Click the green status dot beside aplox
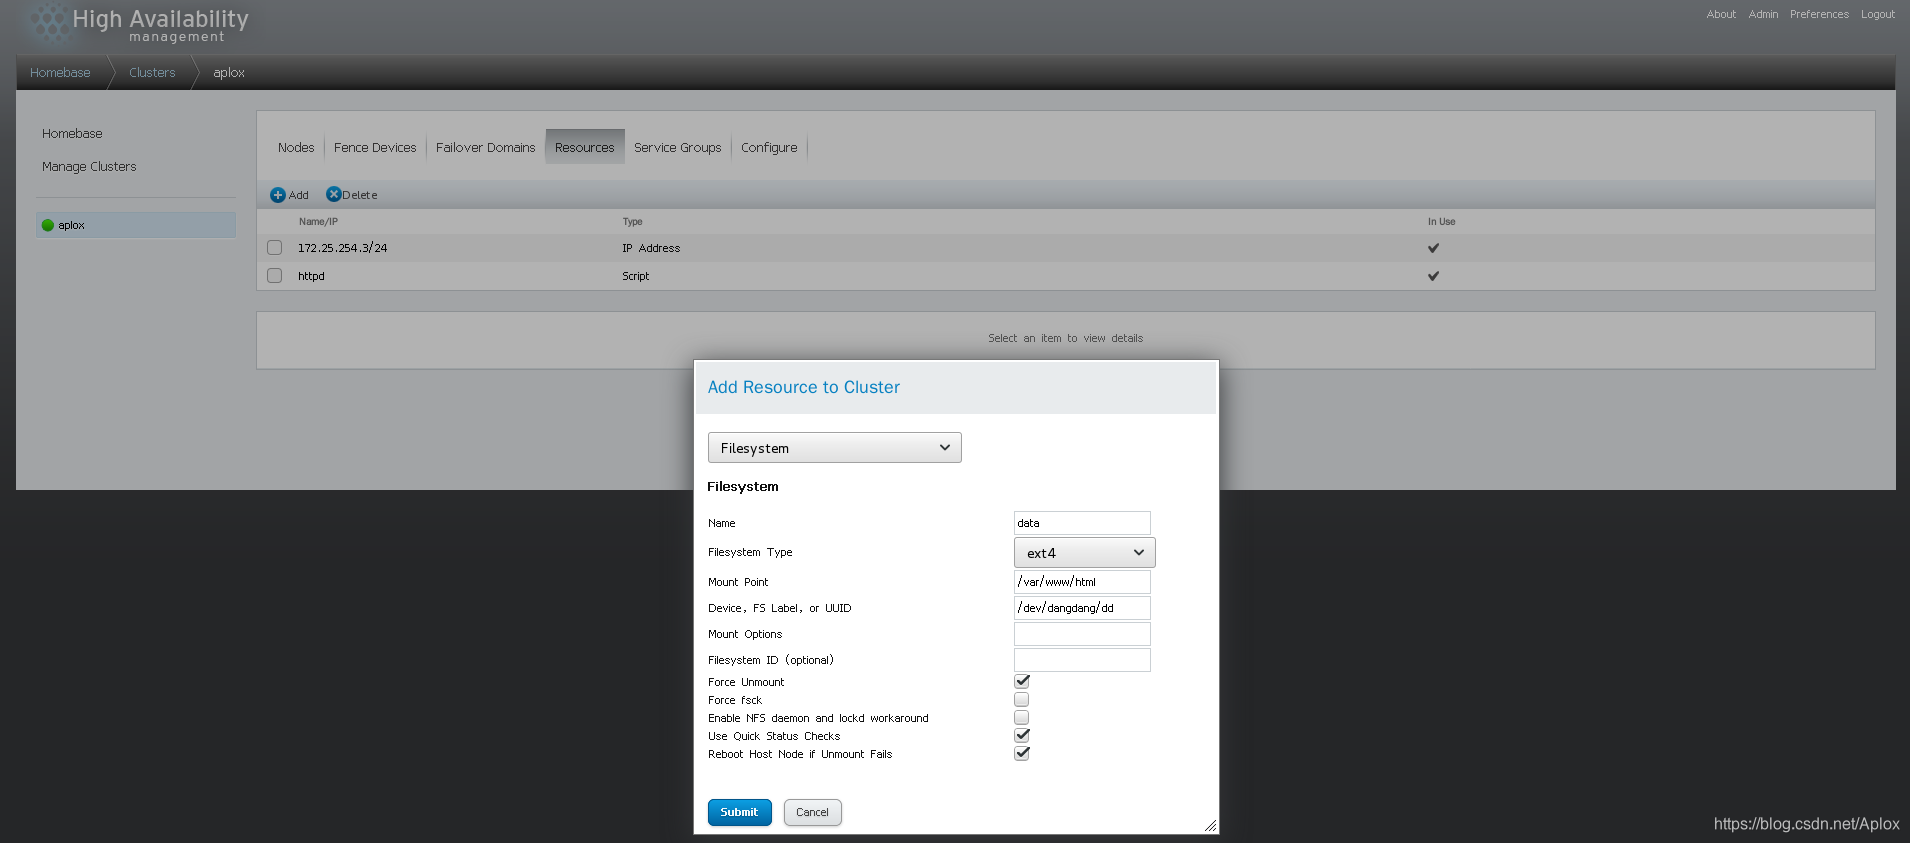1910x843 pixels. click(47, 225)
